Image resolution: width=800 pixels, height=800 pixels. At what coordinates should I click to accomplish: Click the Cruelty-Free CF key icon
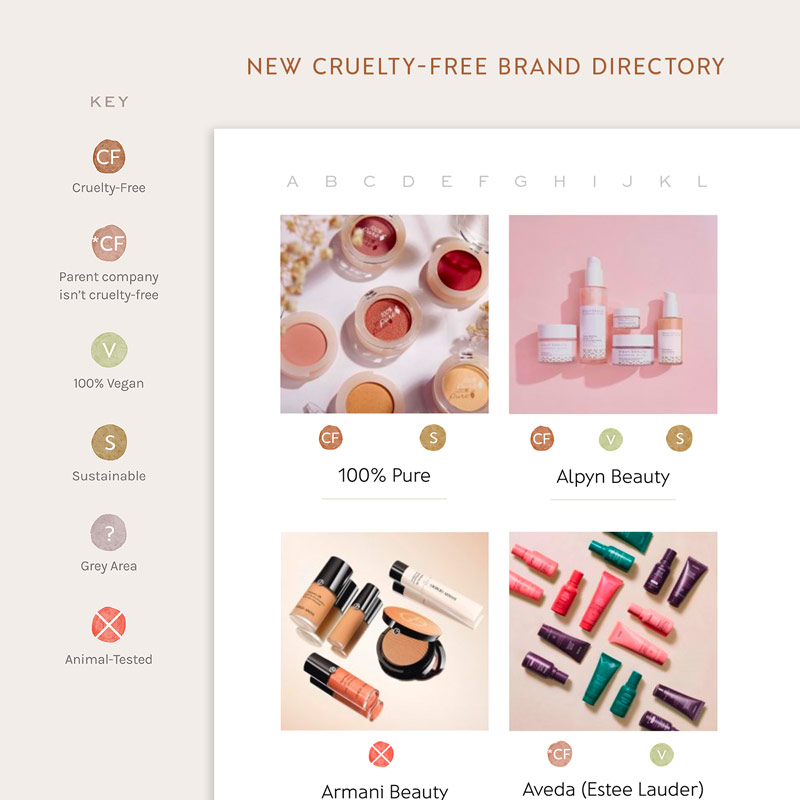point(109,156)
